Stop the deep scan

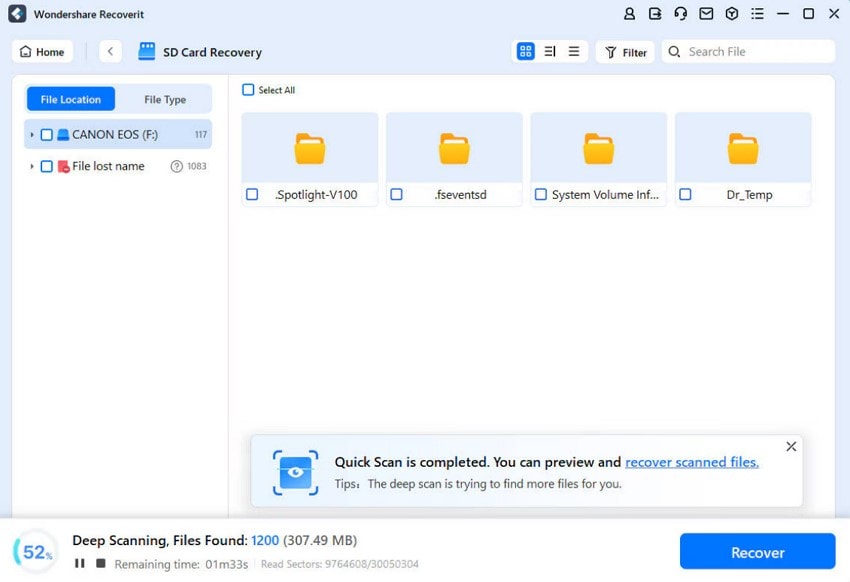(101, 563)
